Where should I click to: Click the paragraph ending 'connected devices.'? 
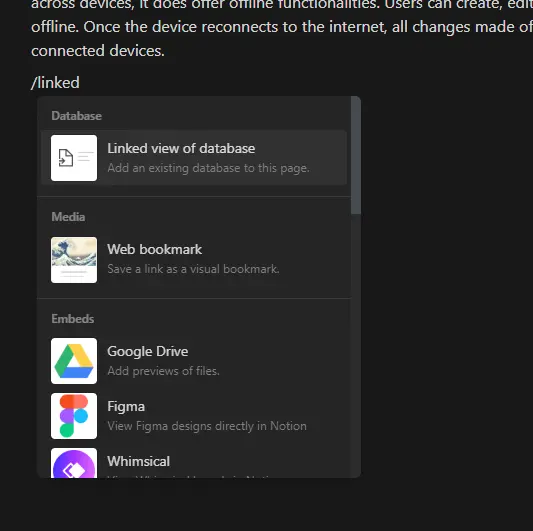pyautogui.click(x=282, y=29)
